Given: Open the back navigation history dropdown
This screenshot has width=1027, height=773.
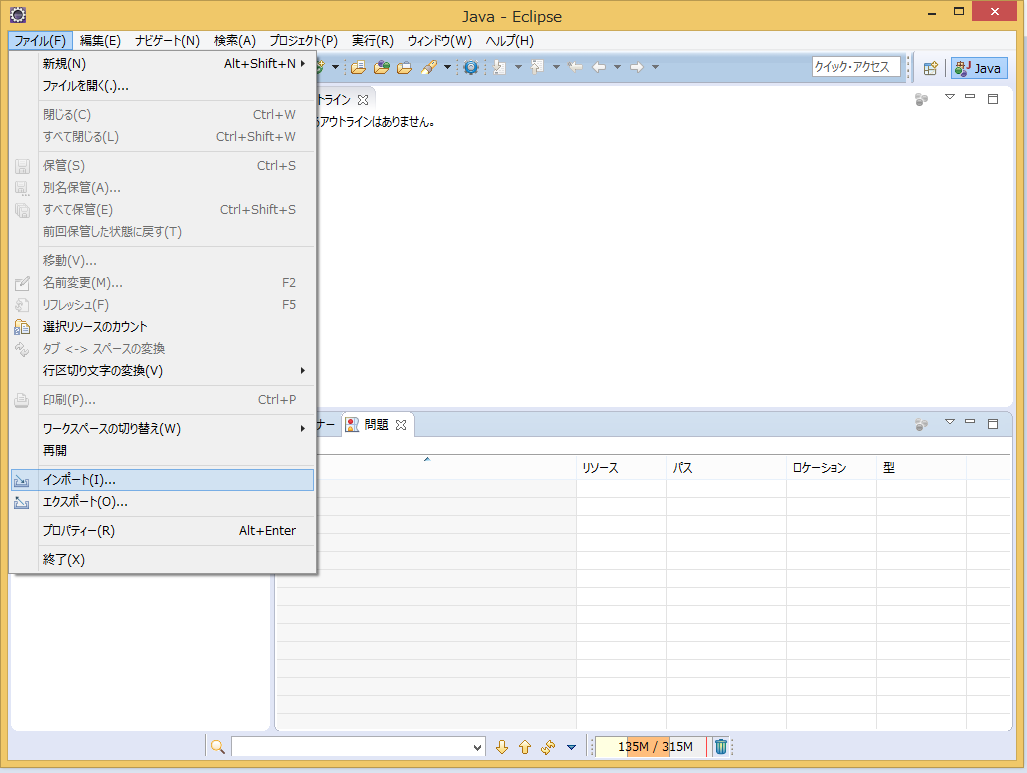Looking at the screenshot, I should 617,67.
